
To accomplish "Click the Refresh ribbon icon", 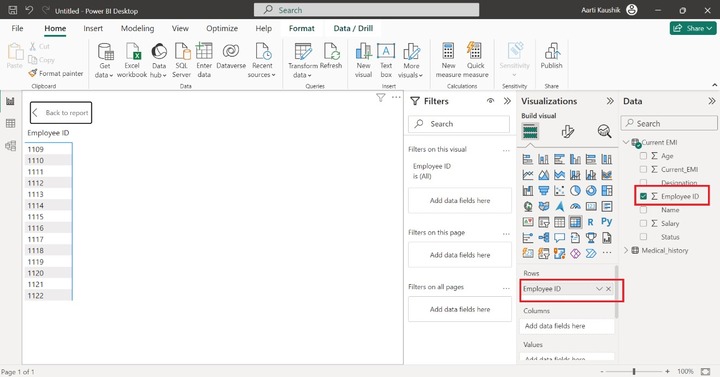I will 331,56.
